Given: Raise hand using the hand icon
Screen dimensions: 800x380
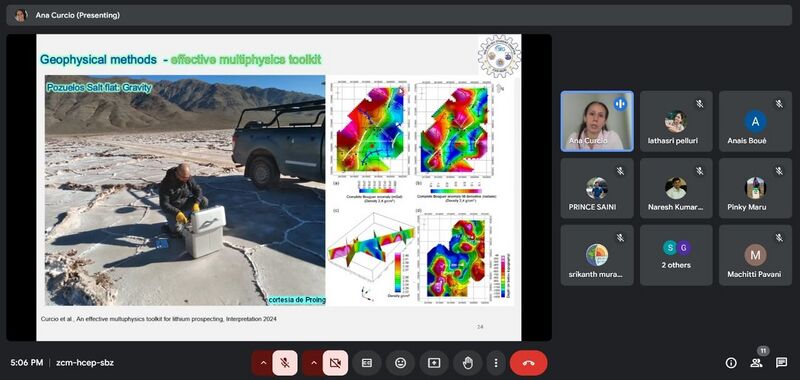Looking at the screenshot, I should pyautogui.click(x=468, y=363).
